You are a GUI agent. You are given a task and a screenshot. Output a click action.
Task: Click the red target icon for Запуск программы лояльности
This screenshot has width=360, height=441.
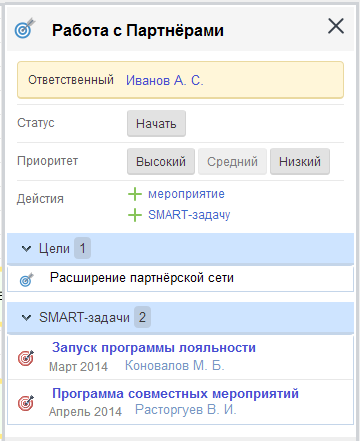click(26, 358)
